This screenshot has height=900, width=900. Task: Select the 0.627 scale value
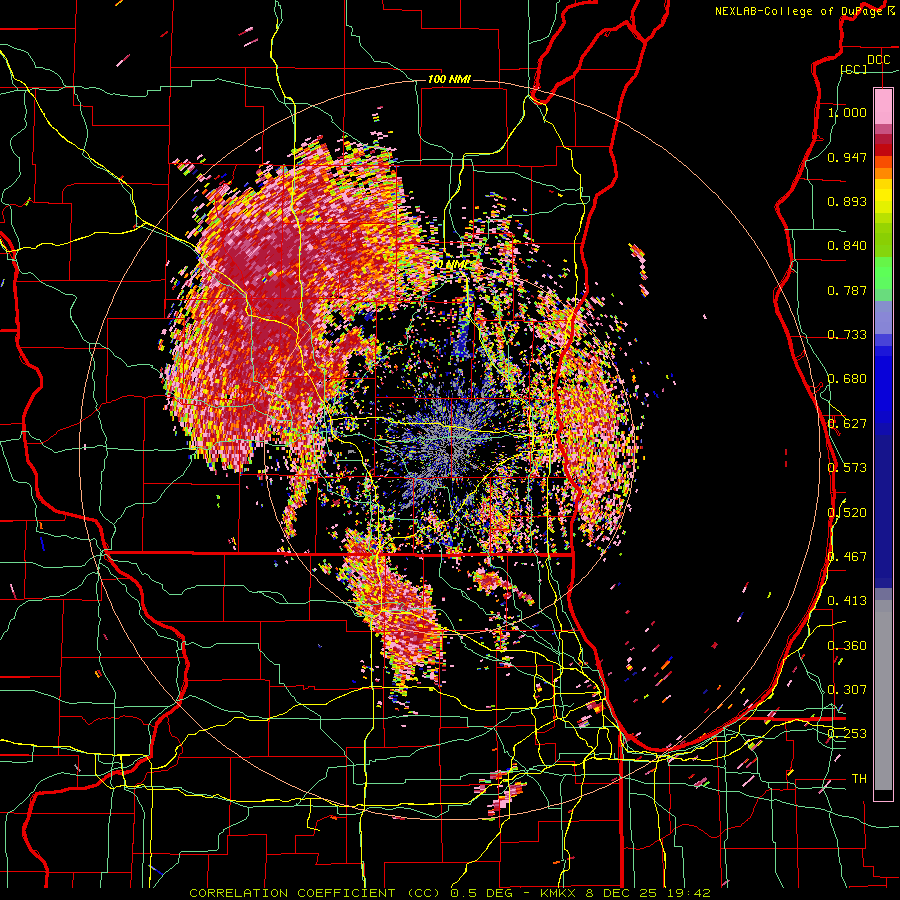click(x=847, y=424)
